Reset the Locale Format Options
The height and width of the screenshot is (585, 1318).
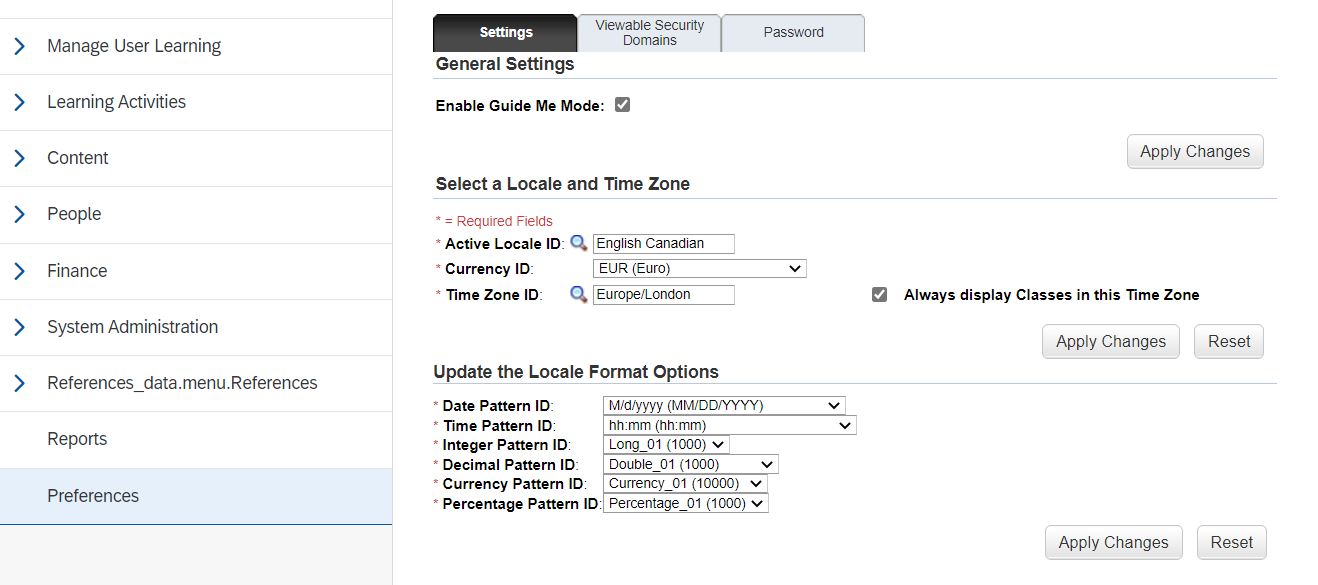(x=1232, y=542)
